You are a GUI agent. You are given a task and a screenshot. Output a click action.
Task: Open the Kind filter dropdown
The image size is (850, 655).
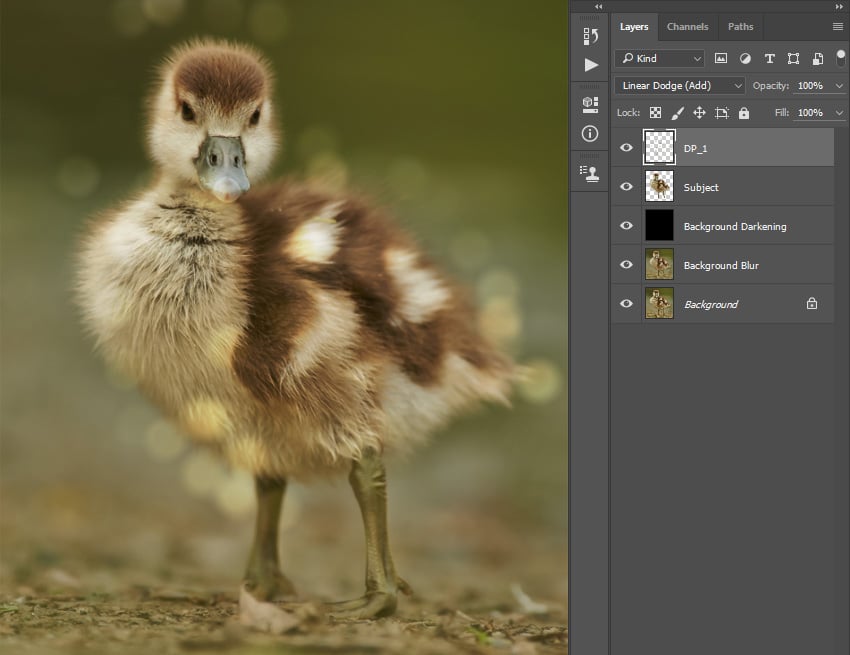tap(660, 58)
